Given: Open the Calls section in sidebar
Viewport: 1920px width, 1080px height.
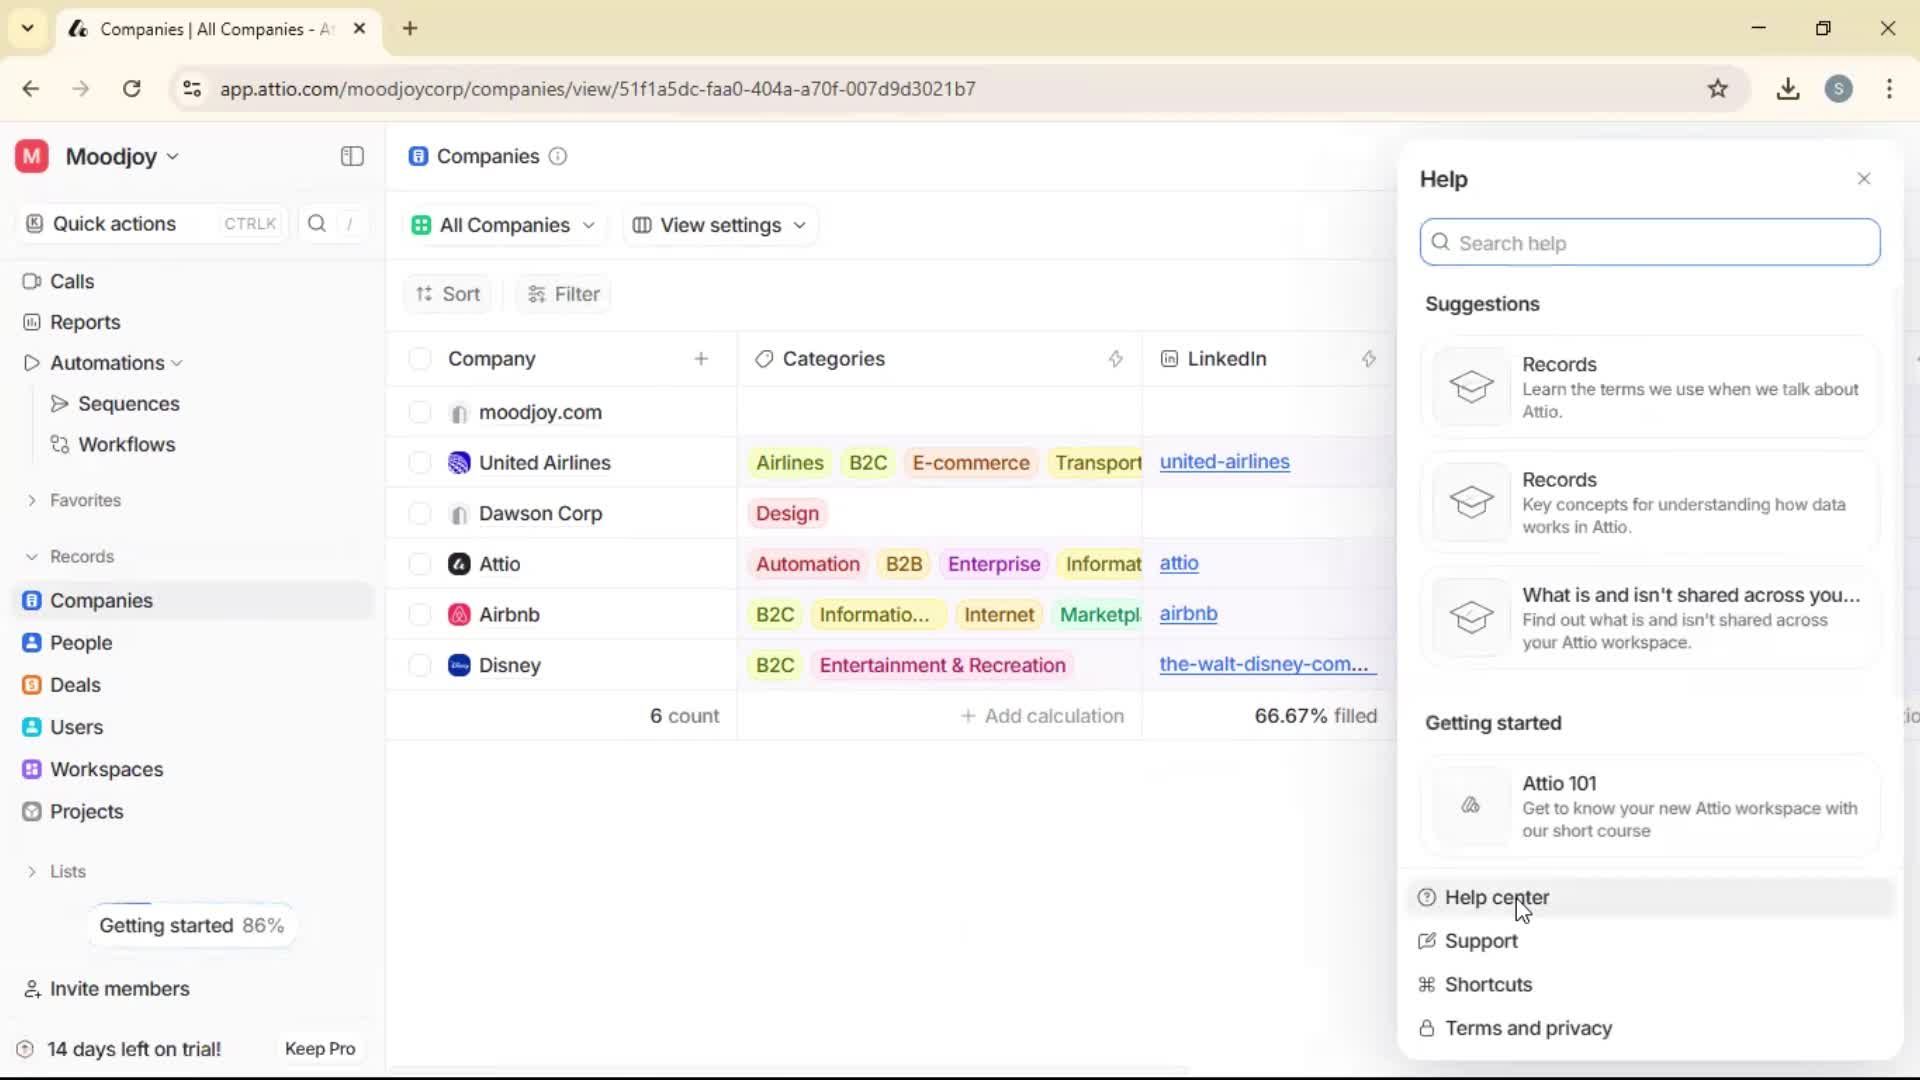Looking at the screenshot, I should point(72,281).
